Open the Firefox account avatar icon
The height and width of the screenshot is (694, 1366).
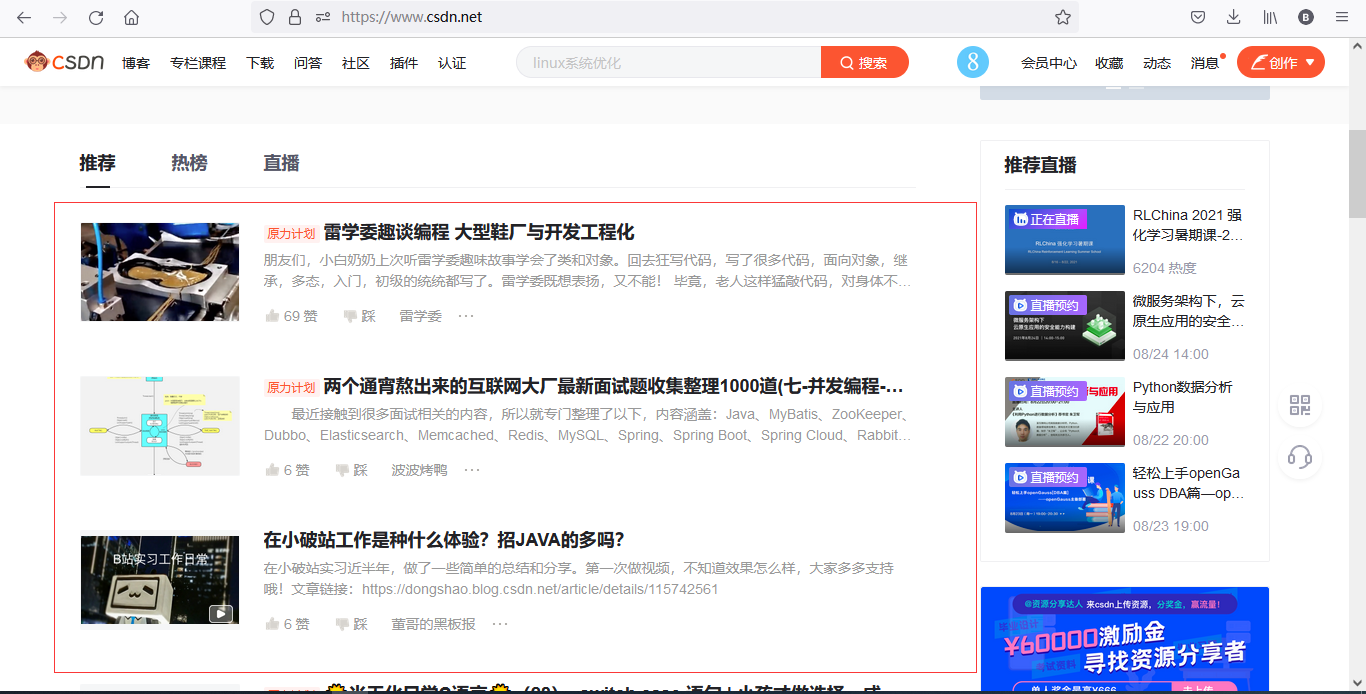[1306, 17]
